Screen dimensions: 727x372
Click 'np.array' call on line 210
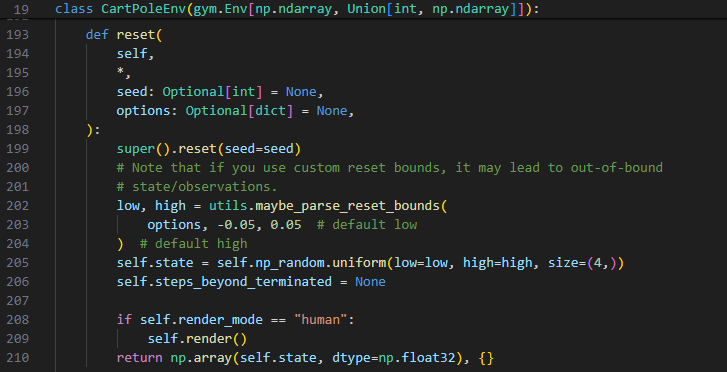tap(201, 358)
